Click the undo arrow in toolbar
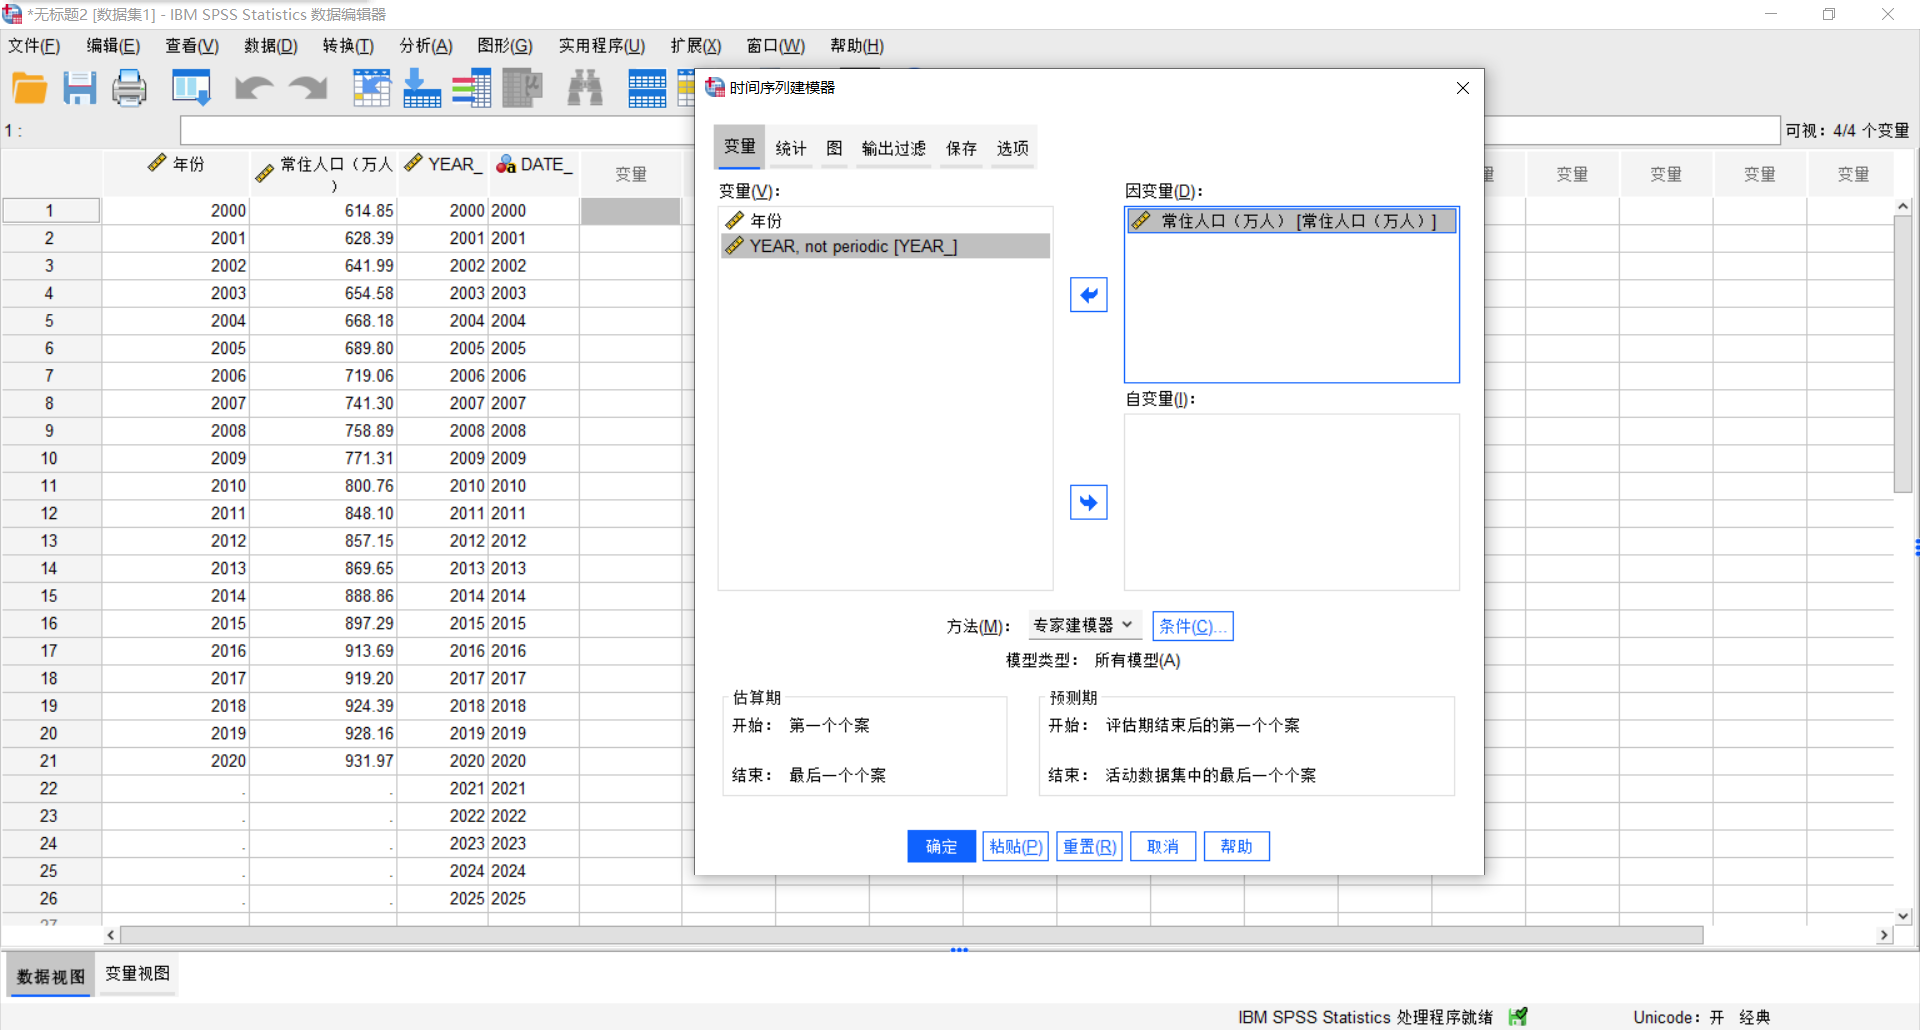Image resolution: width=1920 pixels, height=1030 pixels. pos(254,89)
